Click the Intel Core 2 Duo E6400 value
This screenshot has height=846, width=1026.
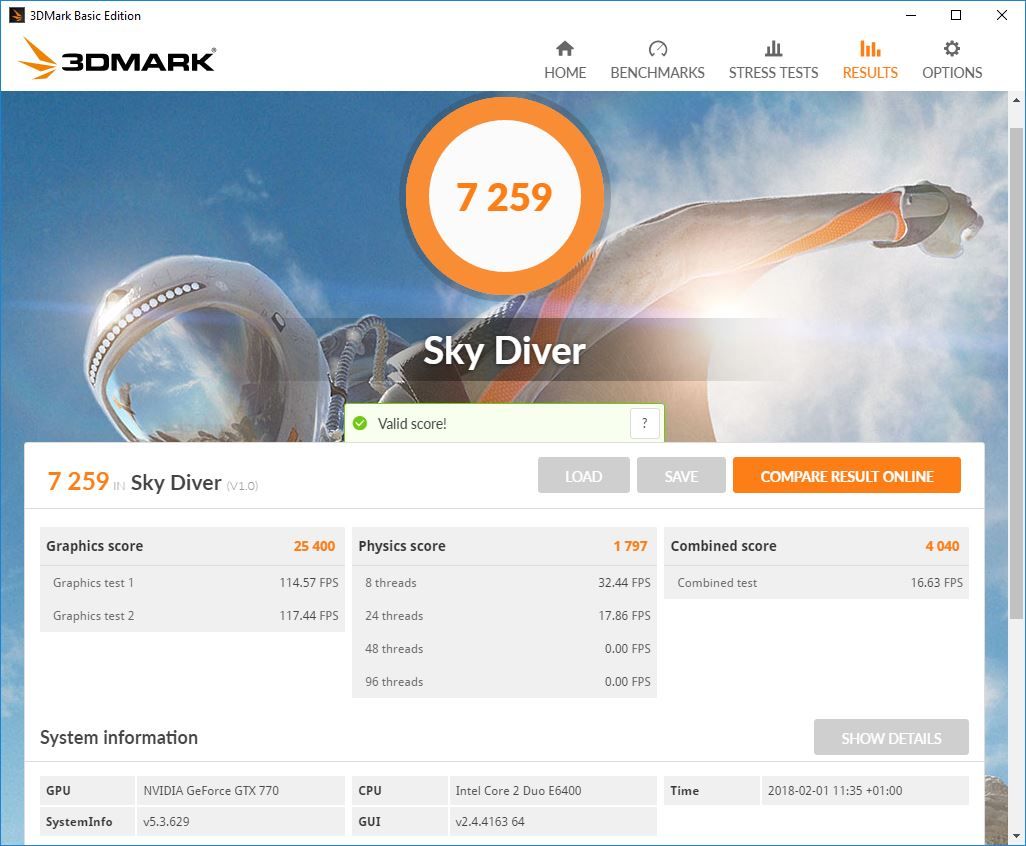click(518, 790)
